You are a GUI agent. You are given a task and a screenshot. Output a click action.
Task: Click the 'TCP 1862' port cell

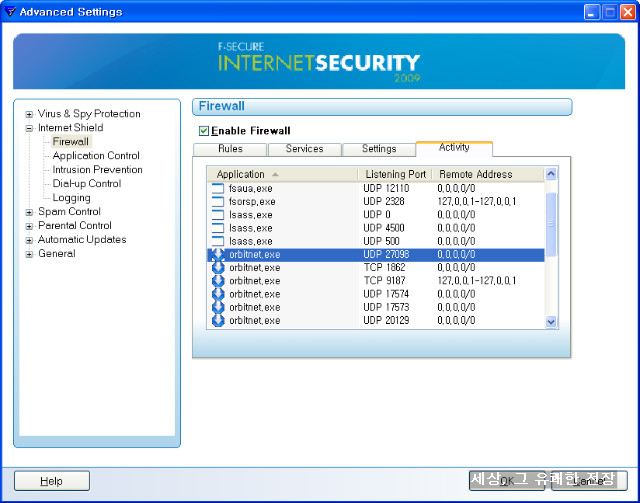pyautogui.click(x=384, y=267)
